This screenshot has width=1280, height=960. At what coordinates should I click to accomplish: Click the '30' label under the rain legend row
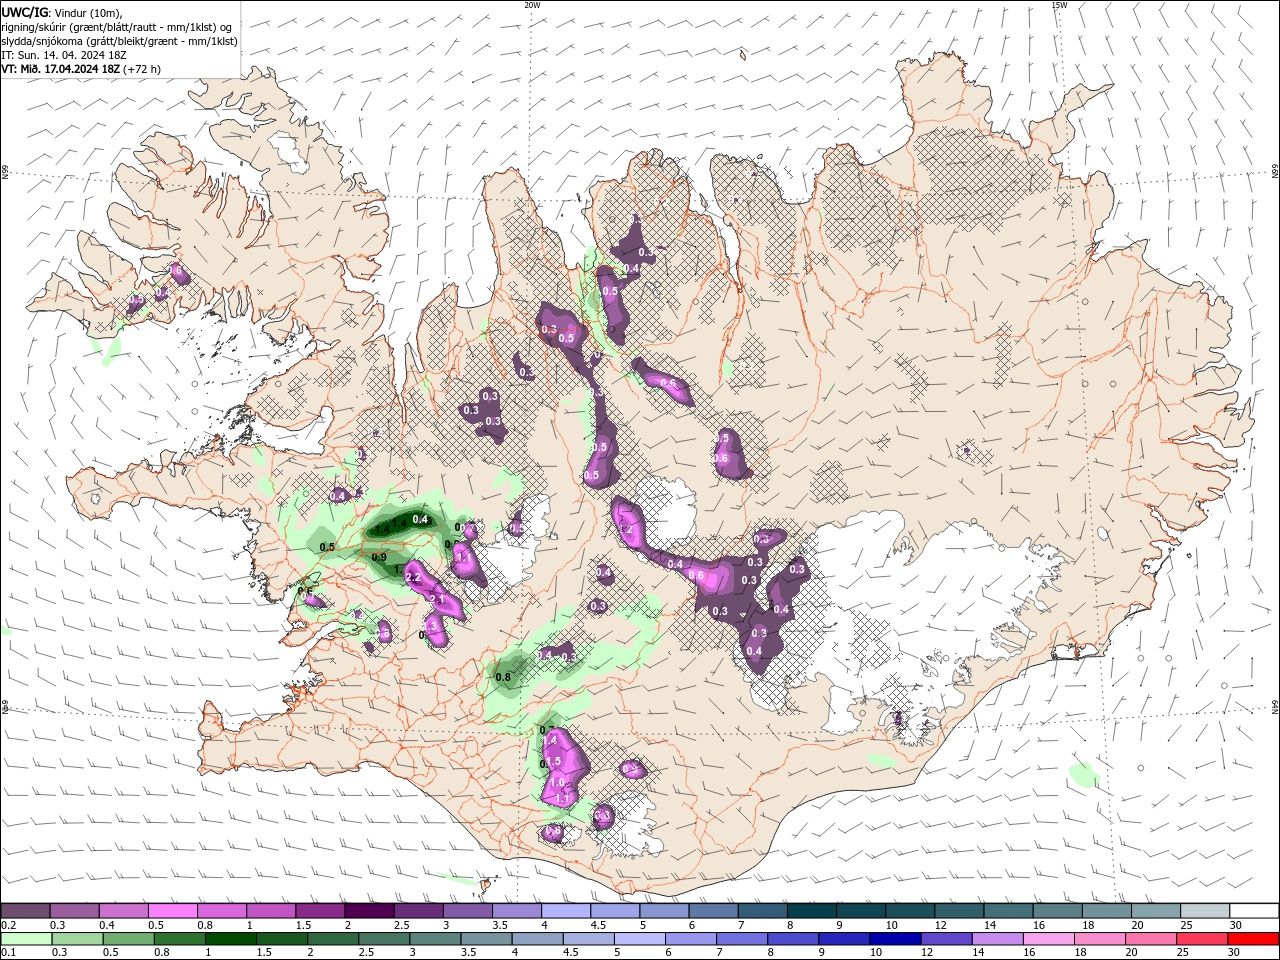(x=1236, y=953)
